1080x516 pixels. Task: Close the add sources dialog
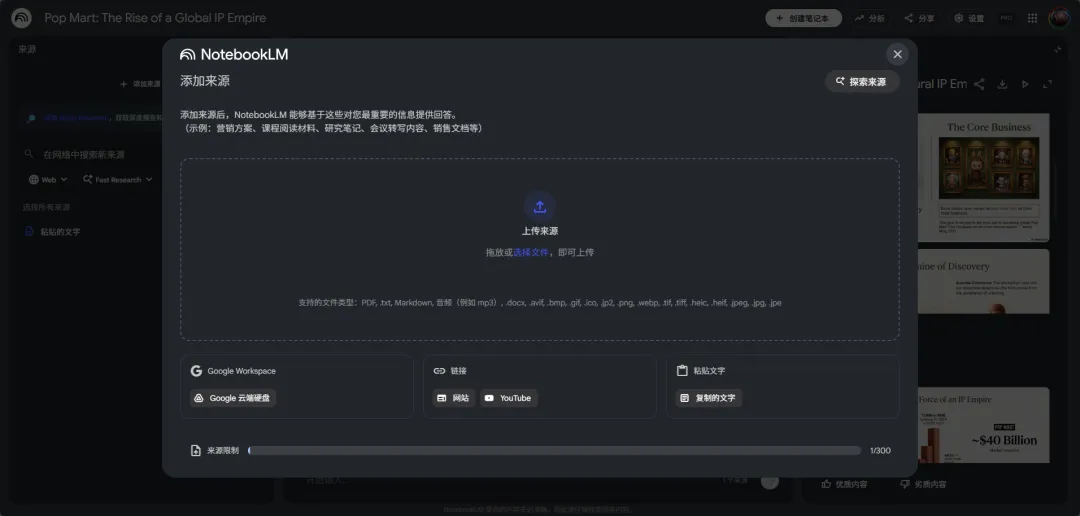point(897,54)
